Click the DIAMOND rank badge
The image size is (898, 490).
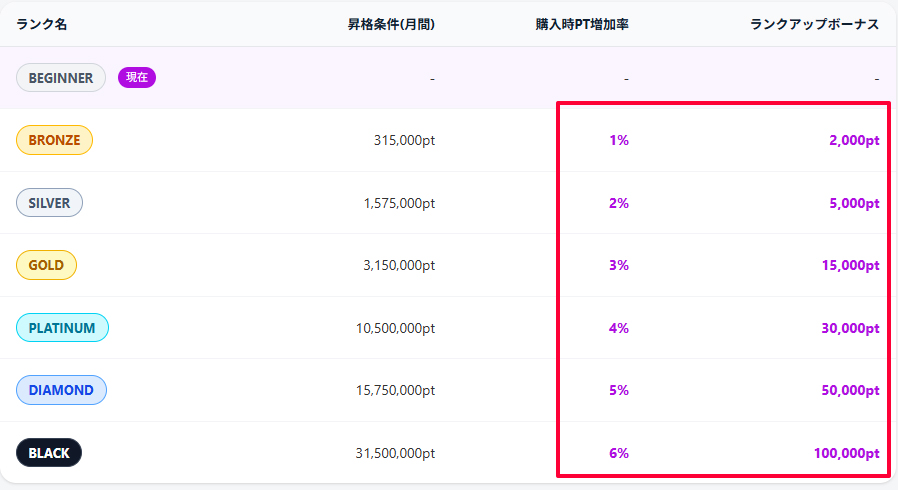click(61, 390)
